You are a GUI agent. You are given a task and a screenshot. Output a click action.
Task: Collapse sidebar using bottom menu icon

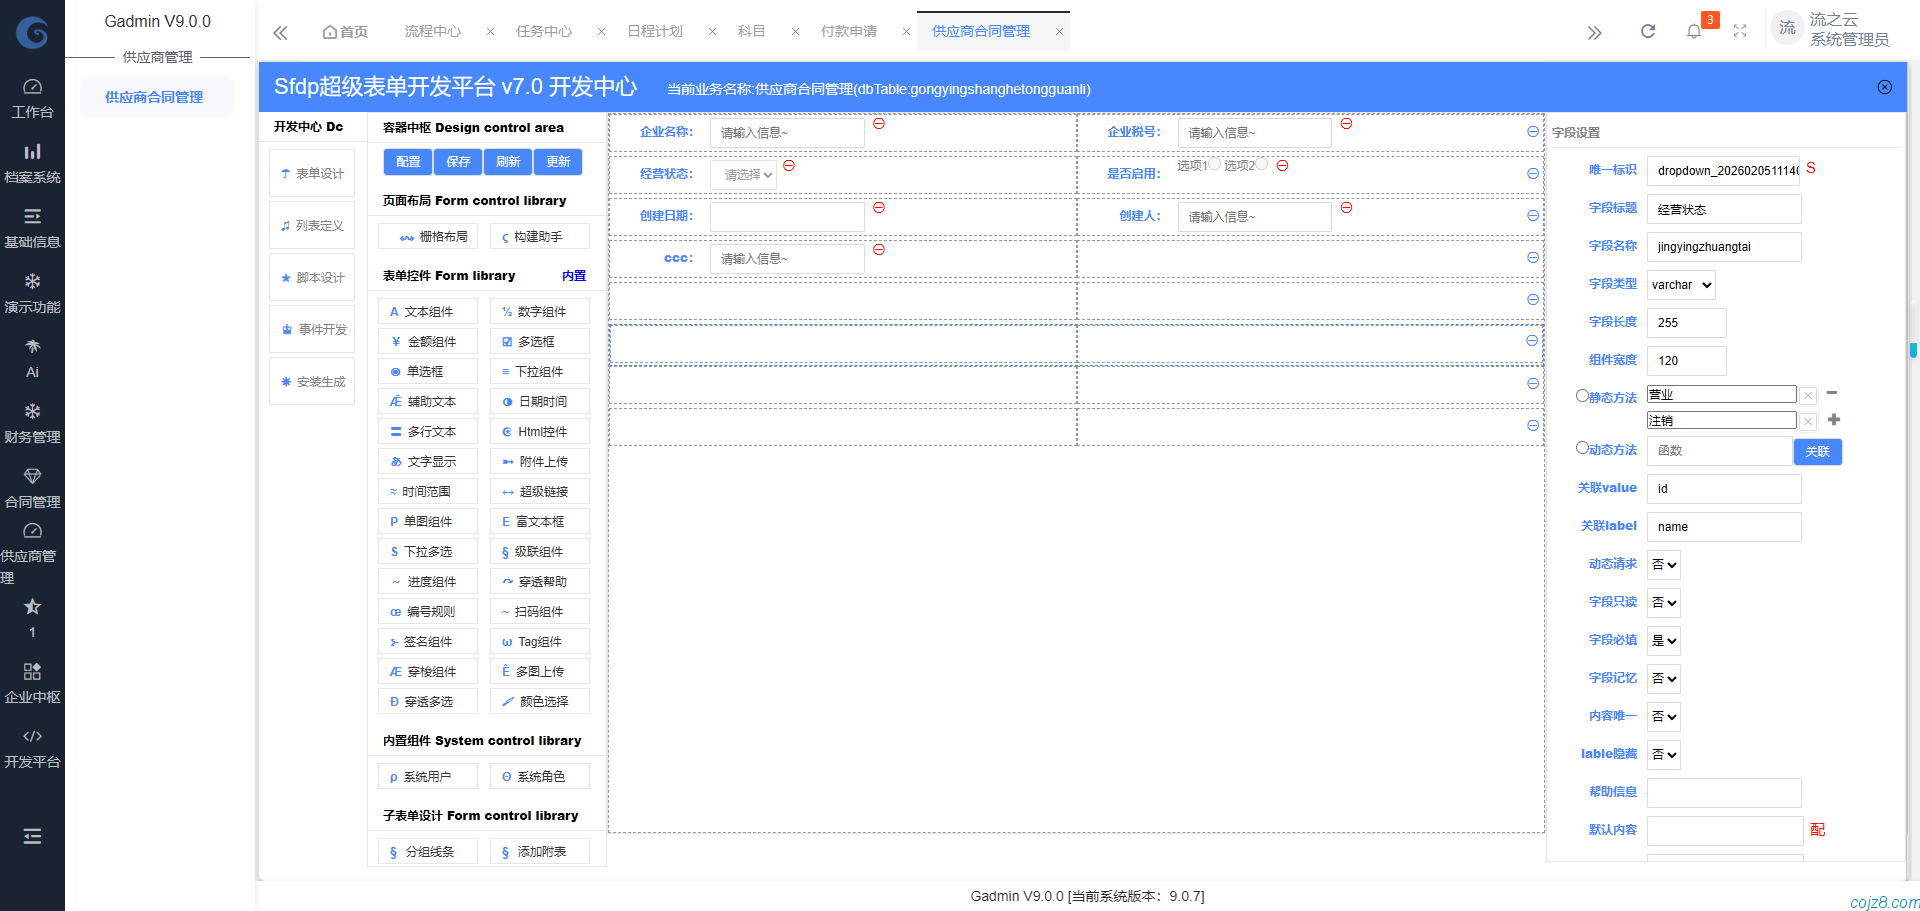(32, 836)
